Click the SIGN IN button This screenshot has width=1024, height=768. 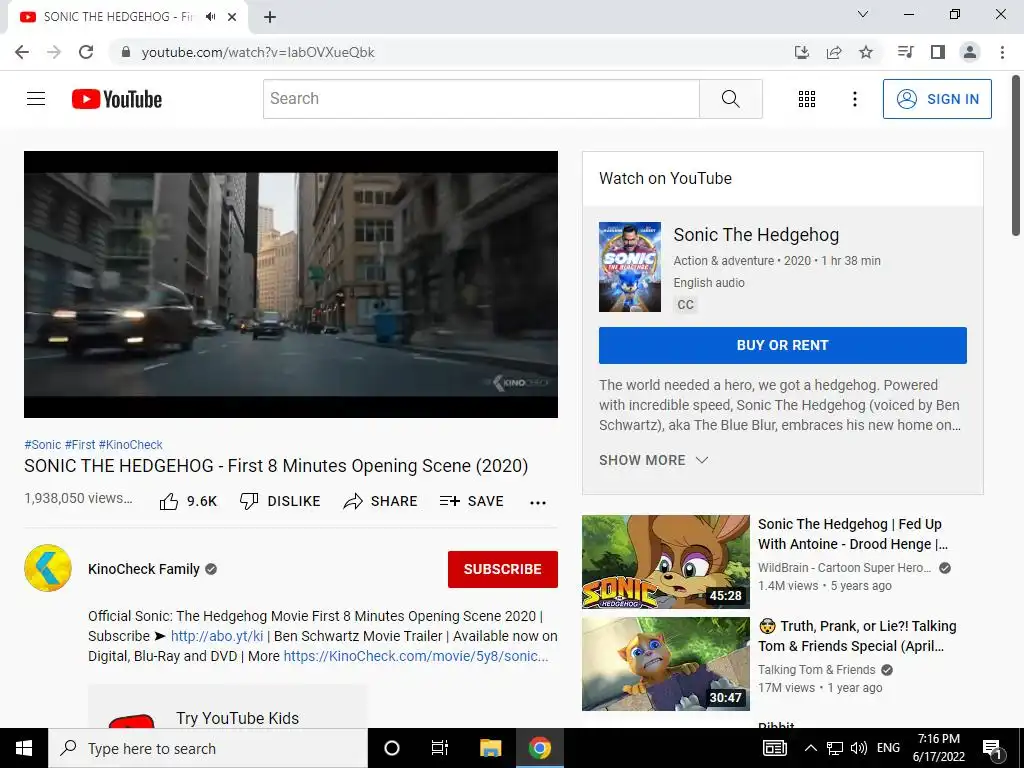(x=936, y=99)
